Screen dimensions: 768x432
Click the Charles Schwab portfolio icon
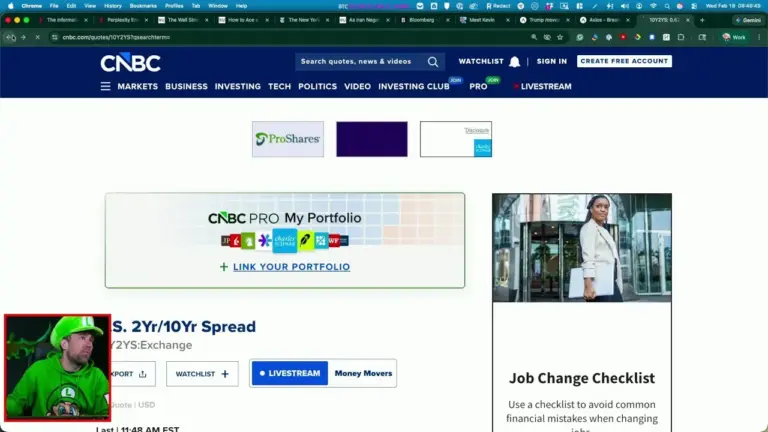(284, 240)
